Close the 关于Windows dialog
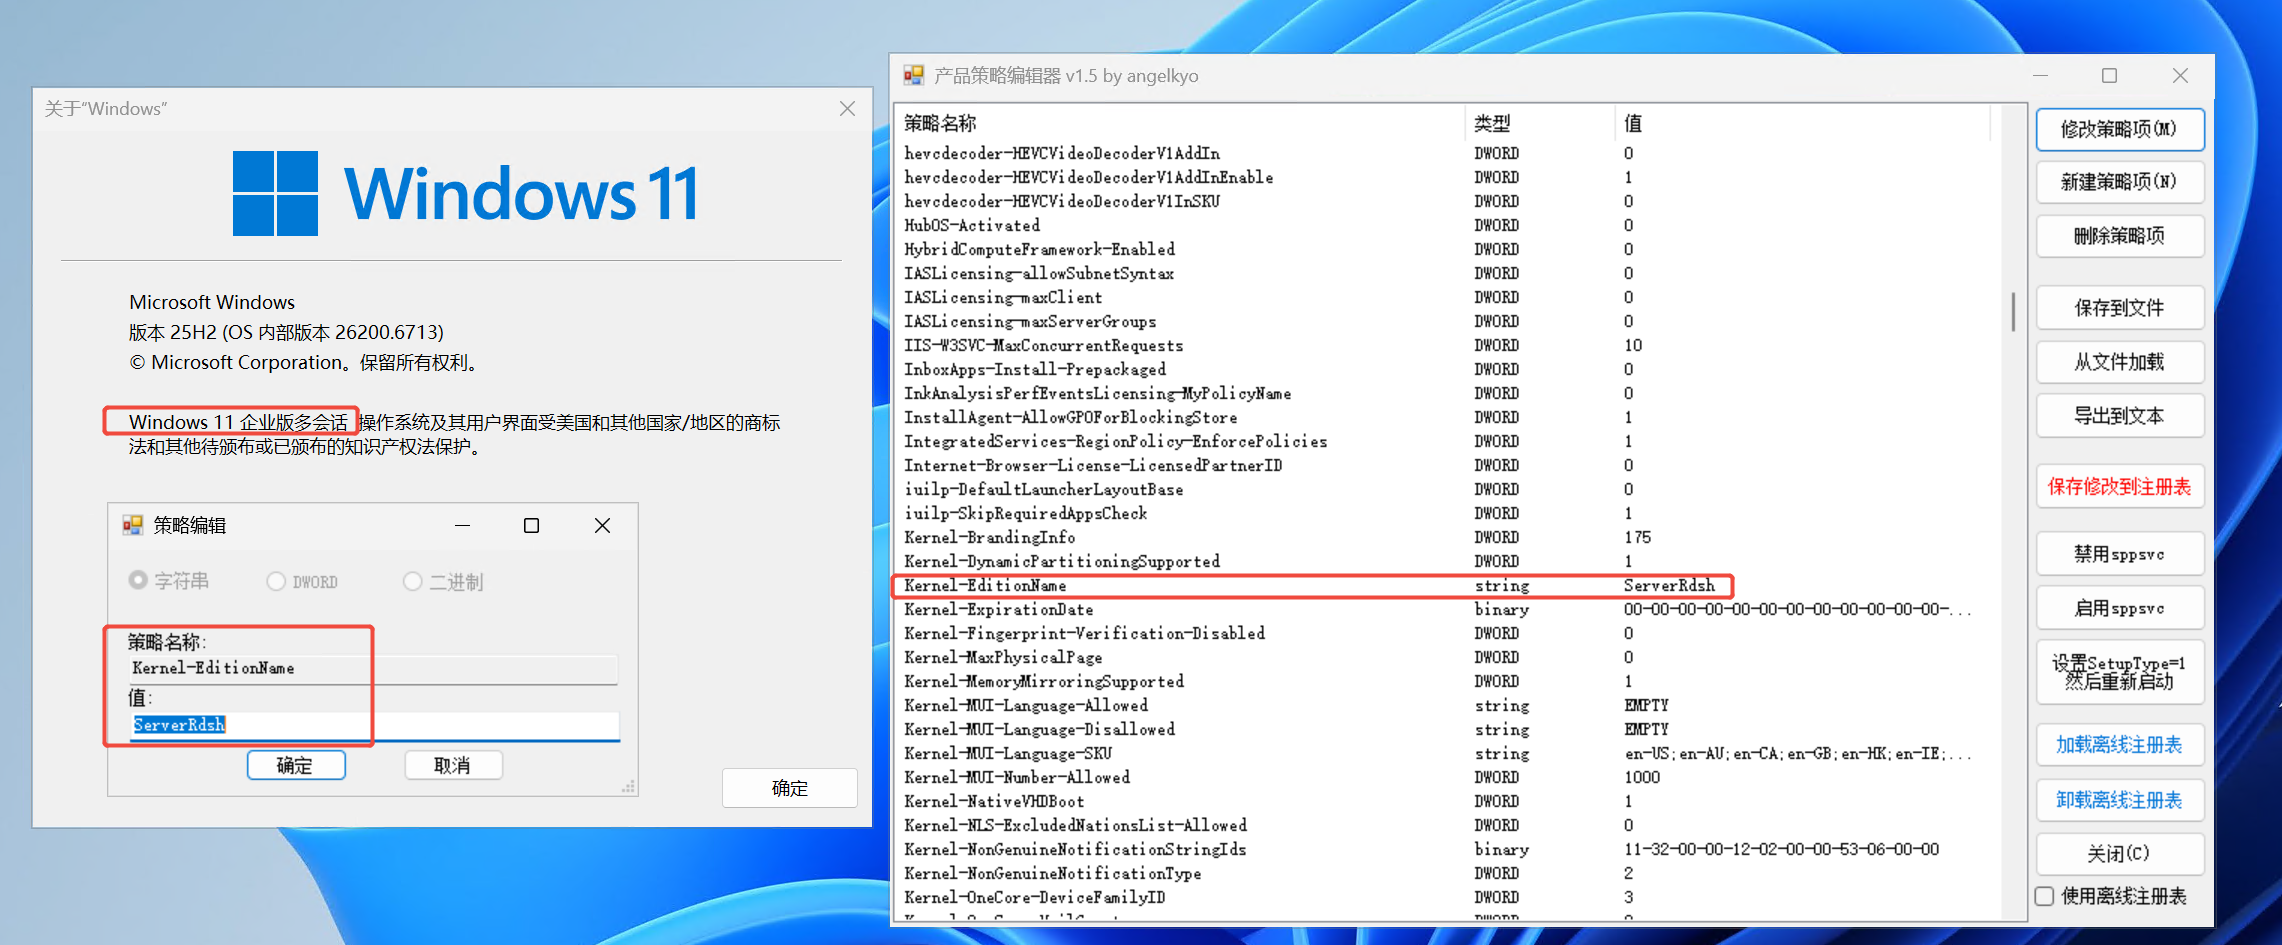 tap(847, 108)
